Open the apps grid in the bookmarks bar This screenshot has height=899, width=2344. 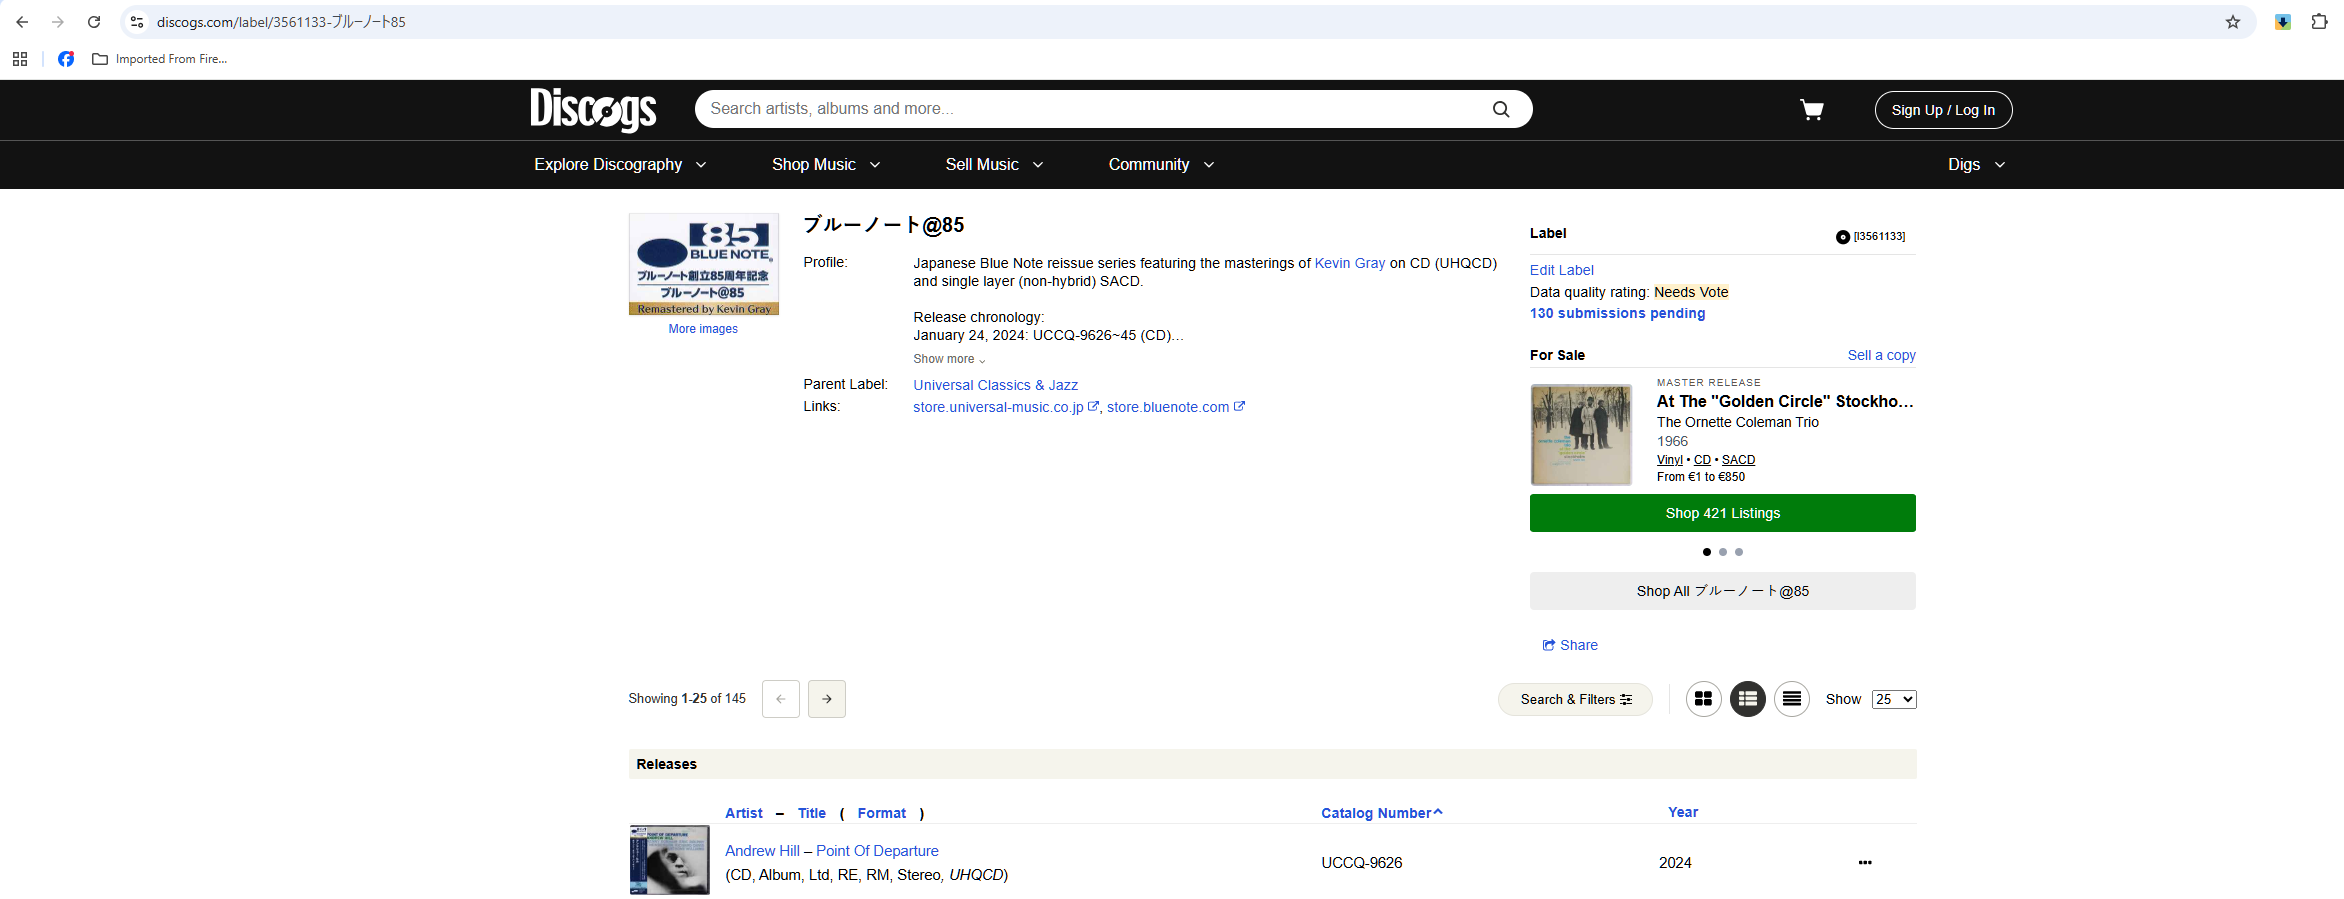(20, 59)
